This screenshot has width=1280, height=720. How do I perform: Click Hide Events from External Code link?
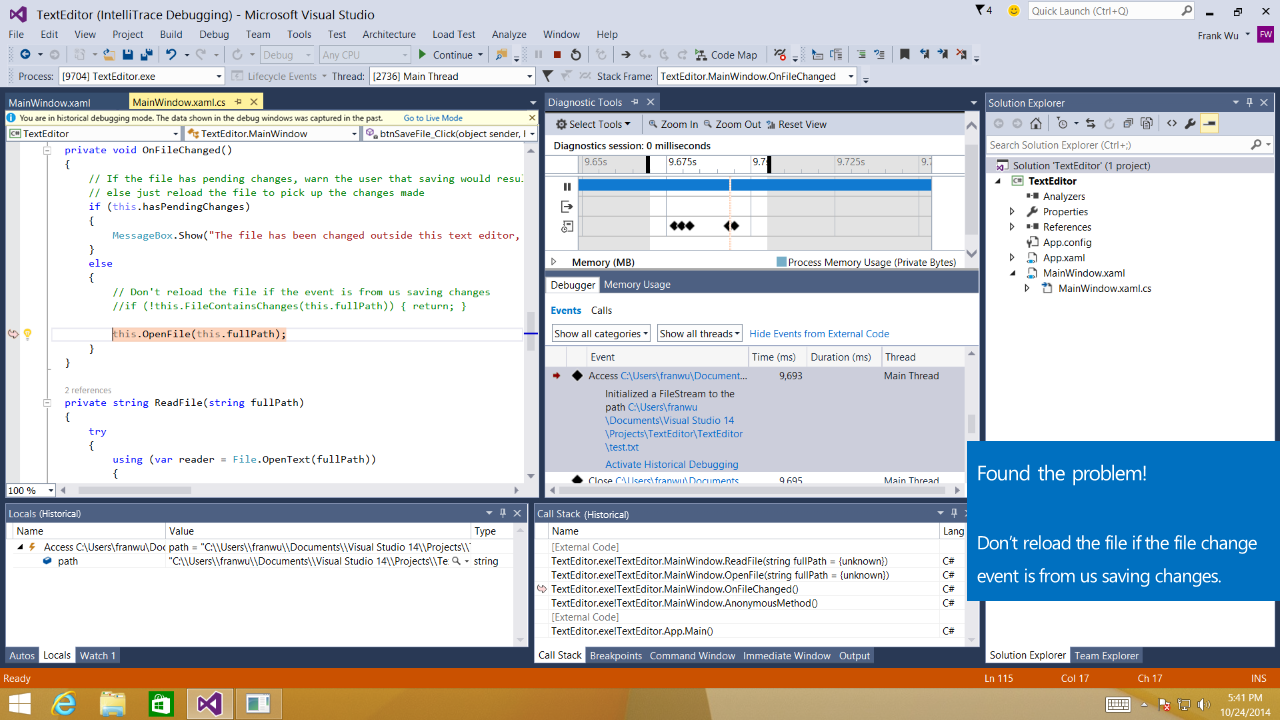[x=819, y=334]
